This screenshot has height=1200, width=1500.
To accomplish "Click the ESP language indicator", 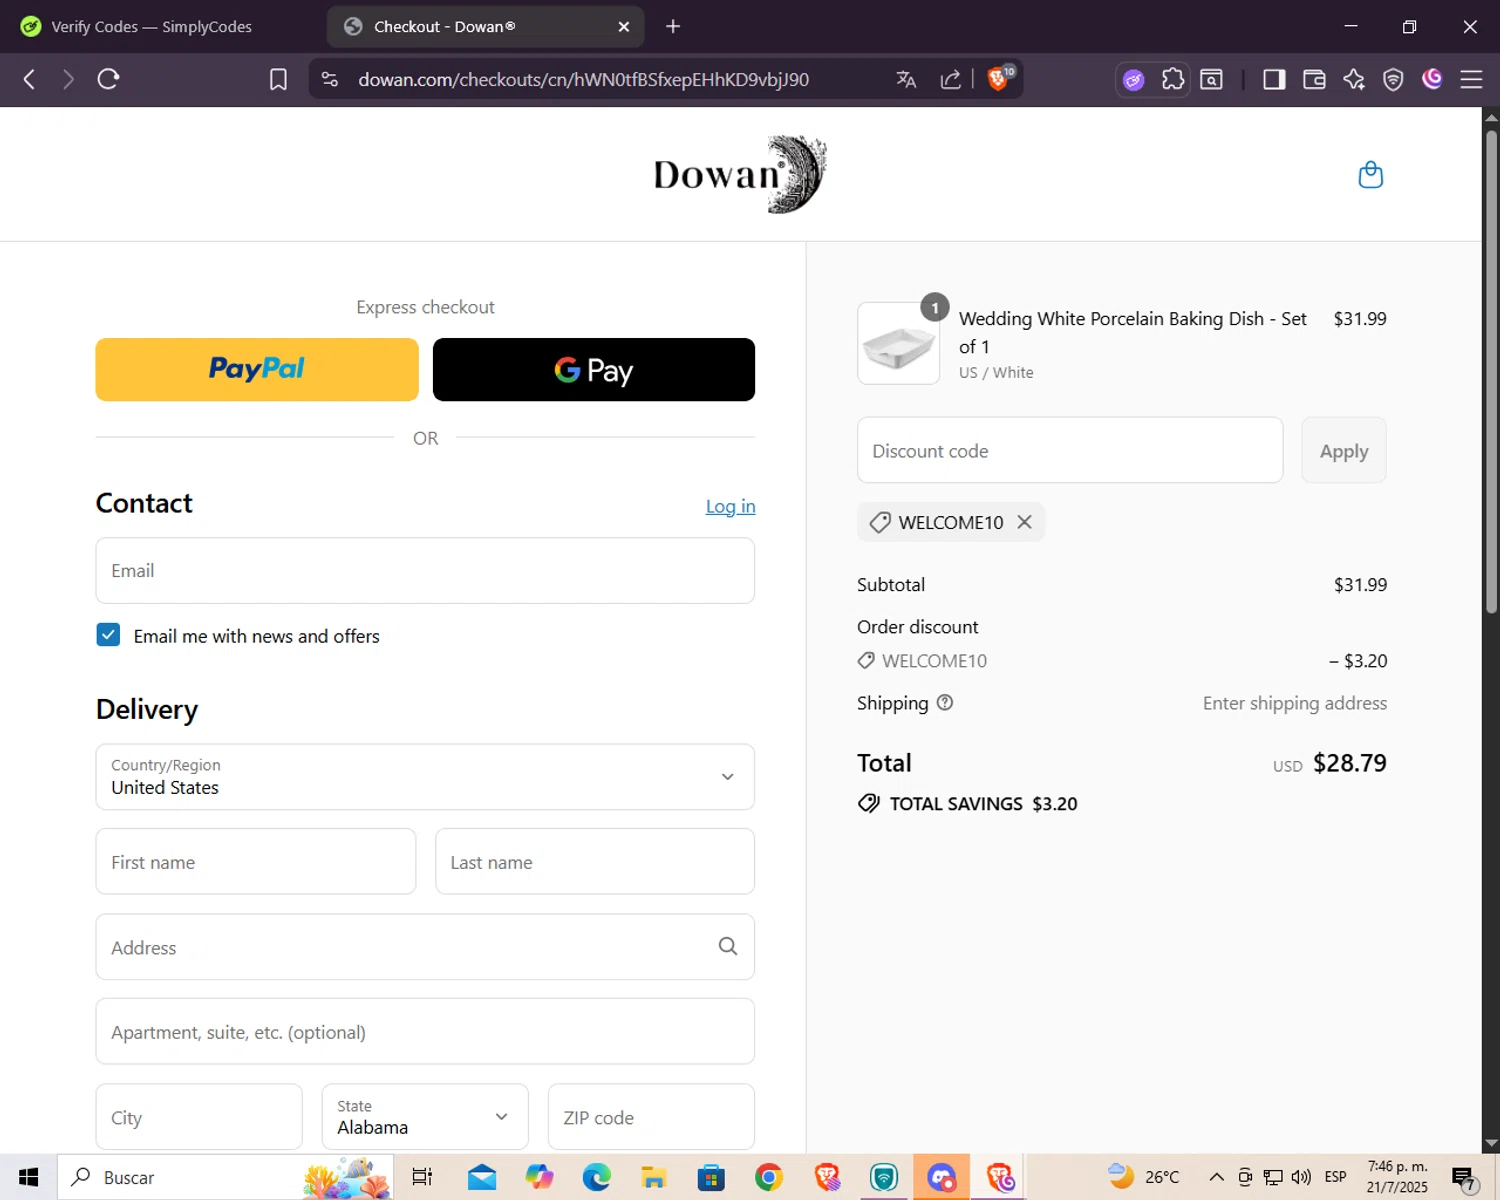I will point(1335,1177).
